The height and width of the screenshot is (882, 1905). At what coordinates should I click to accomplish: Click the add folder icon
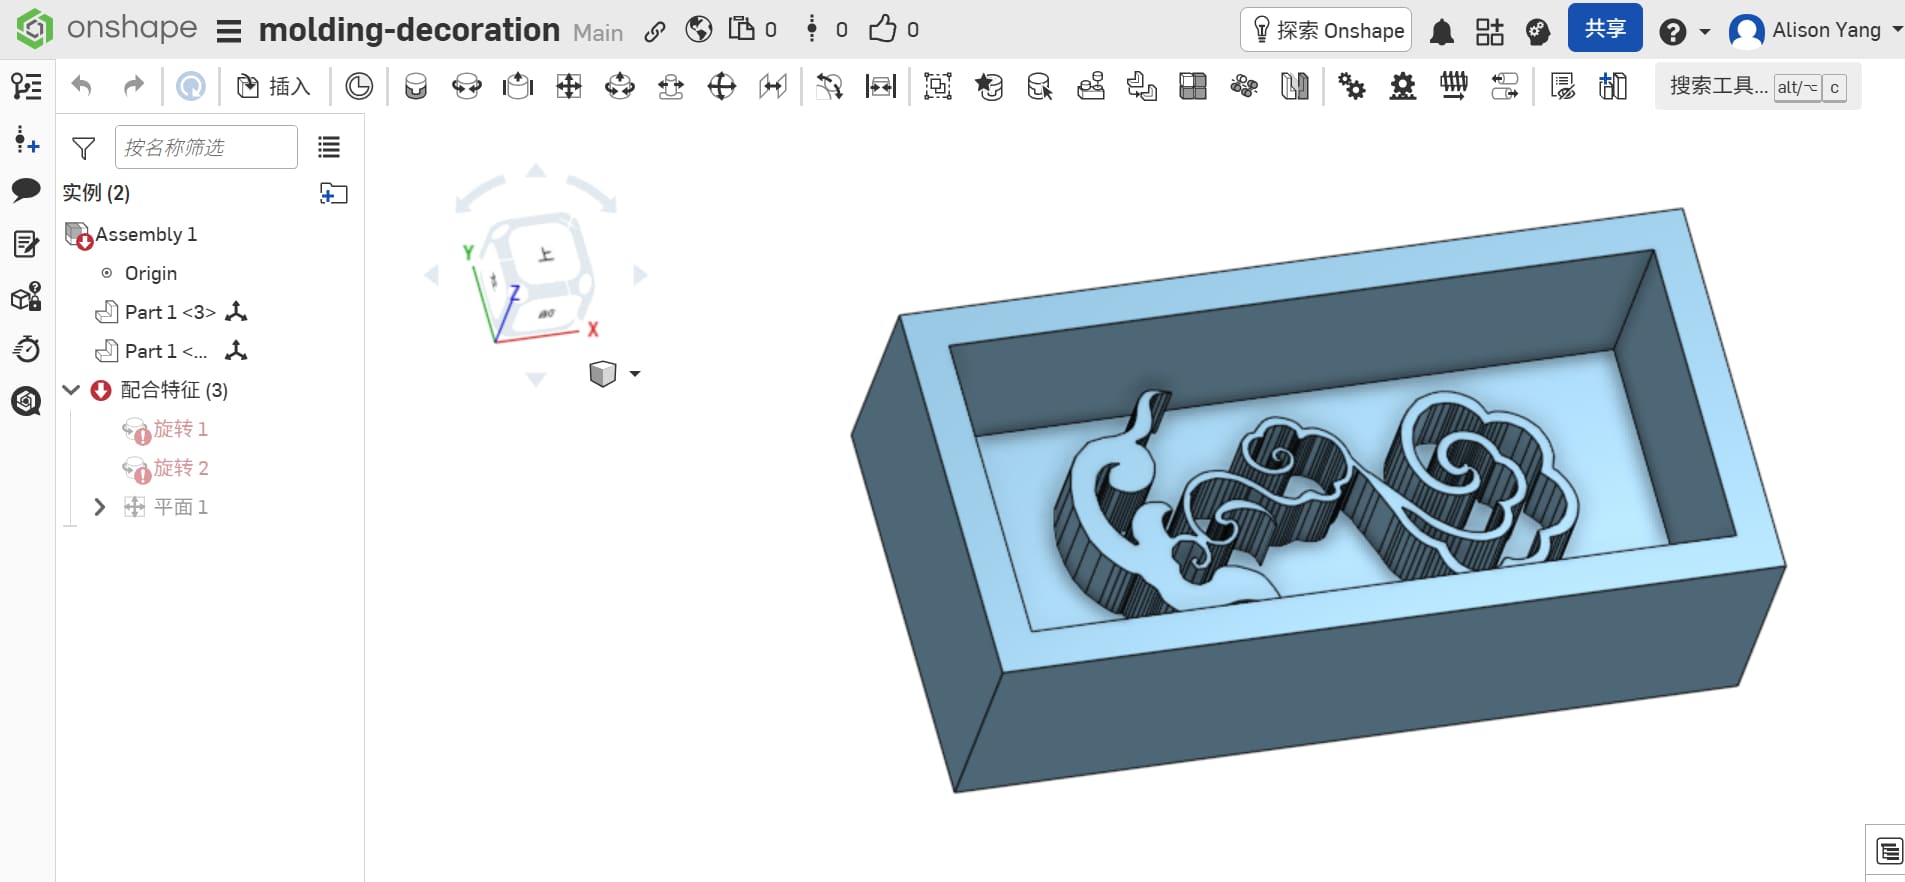(333, 193)
